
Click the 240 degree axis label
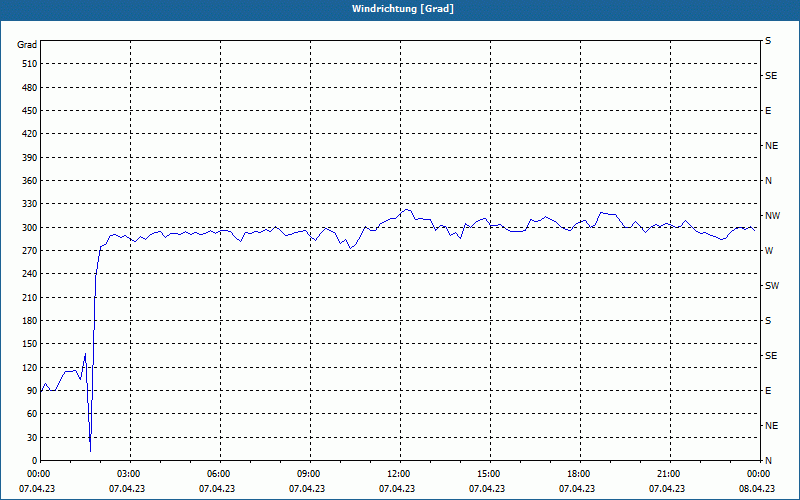click(x=29, y=273)
